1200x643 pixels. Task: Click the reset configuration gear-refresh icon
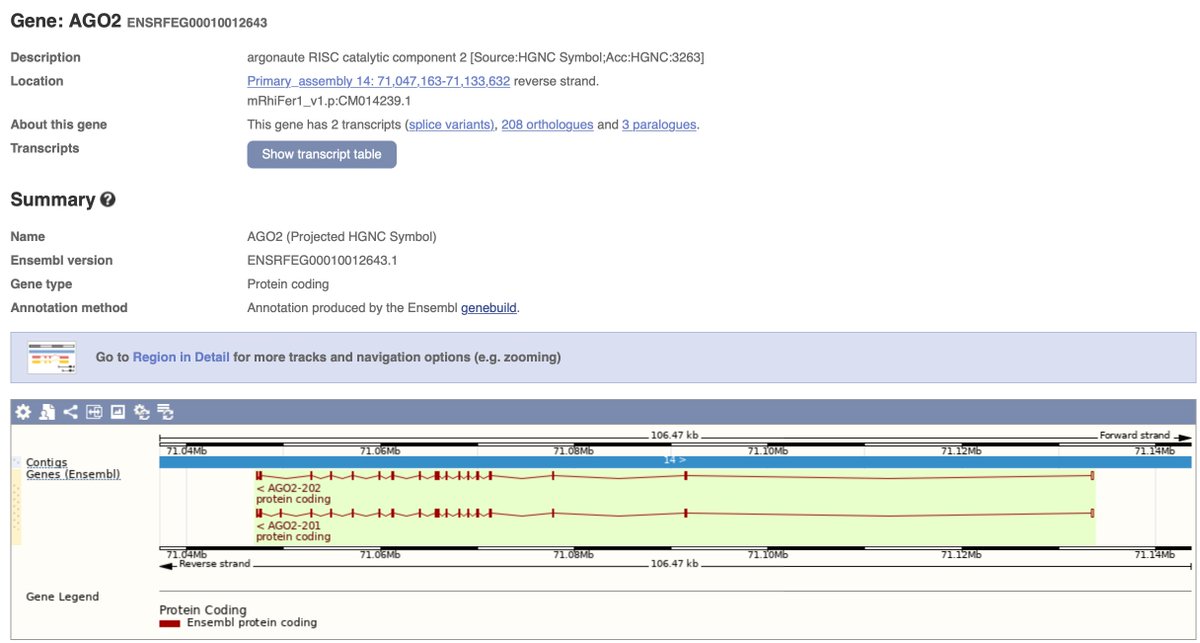coord(141,411)
